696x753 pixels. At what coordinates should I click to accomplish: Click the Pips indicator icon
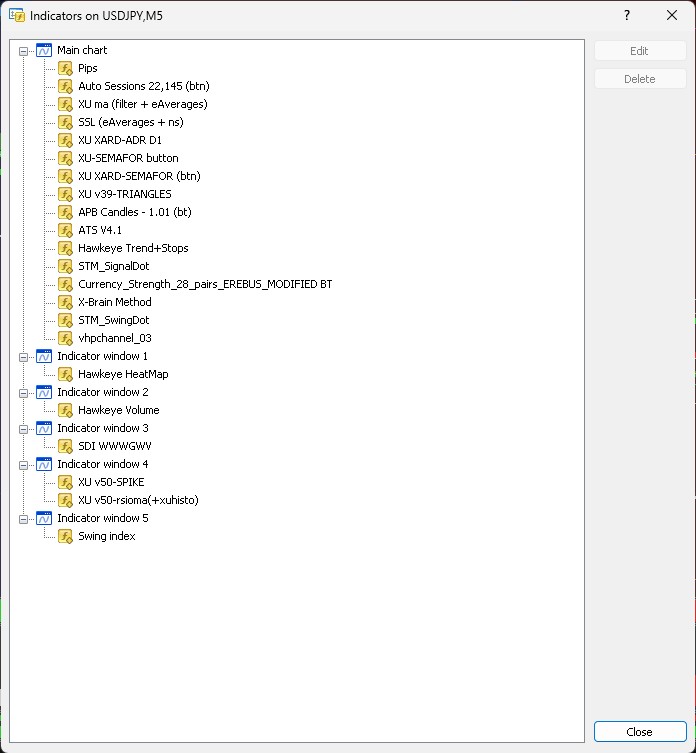tap(65, 68)
